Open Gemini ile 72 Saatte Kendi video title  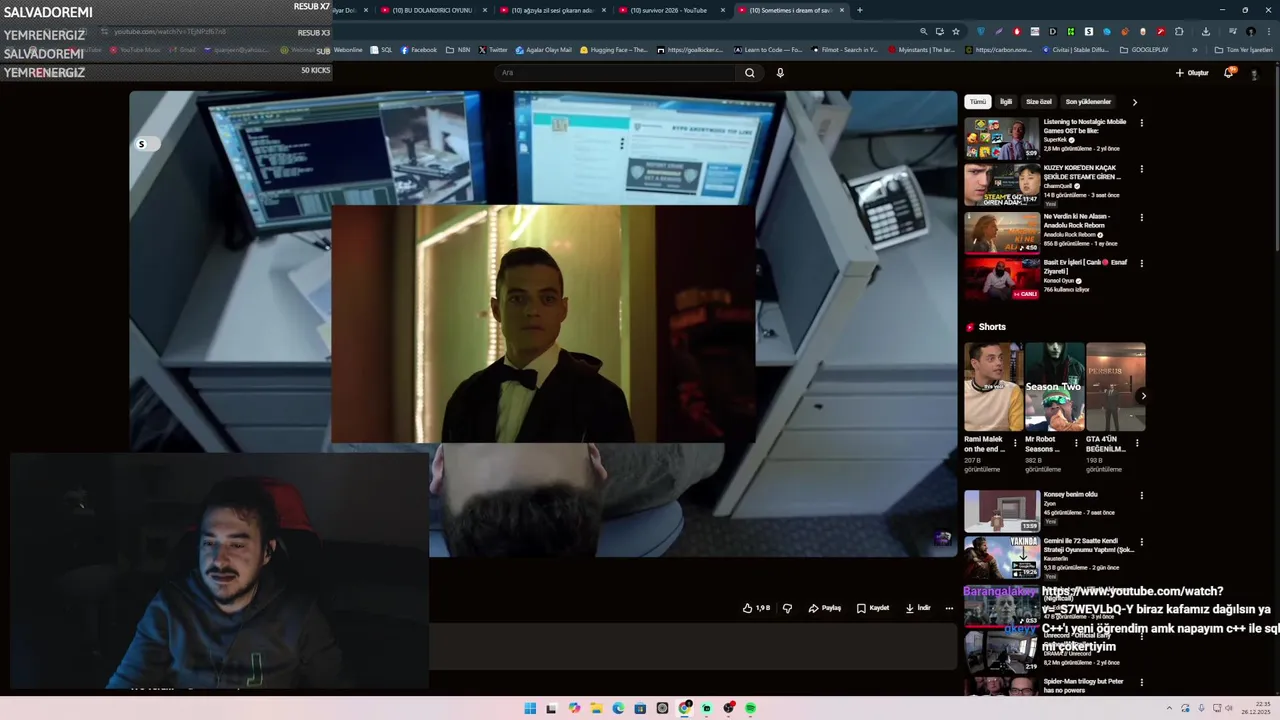1089,545
